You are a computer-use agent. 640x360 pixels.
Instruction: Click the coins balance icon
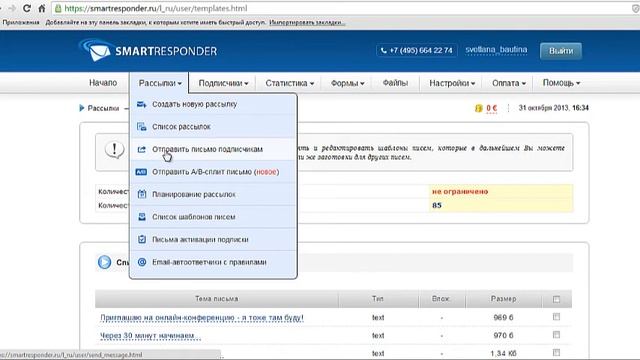pyautogui.click(x=478, y=108)
